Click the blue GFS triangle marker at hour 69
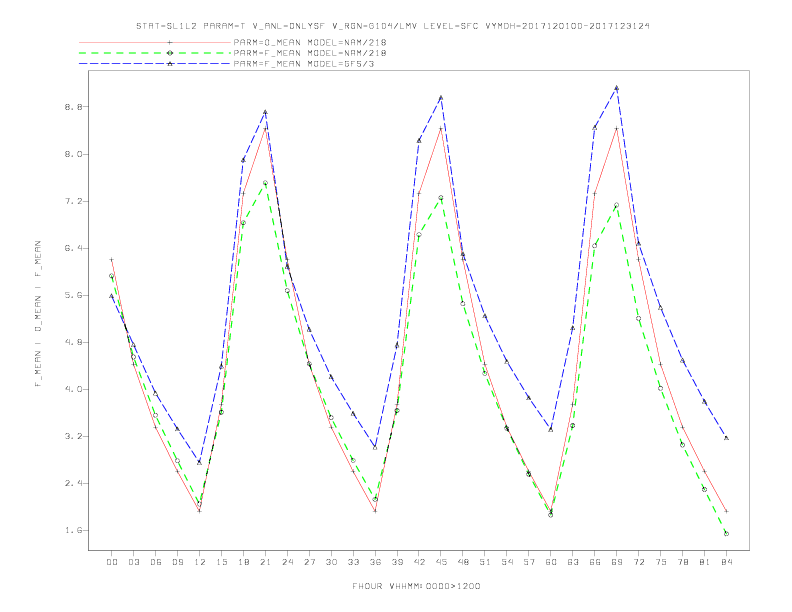Screen dimensions: 792x612 (x=616, y=88)
